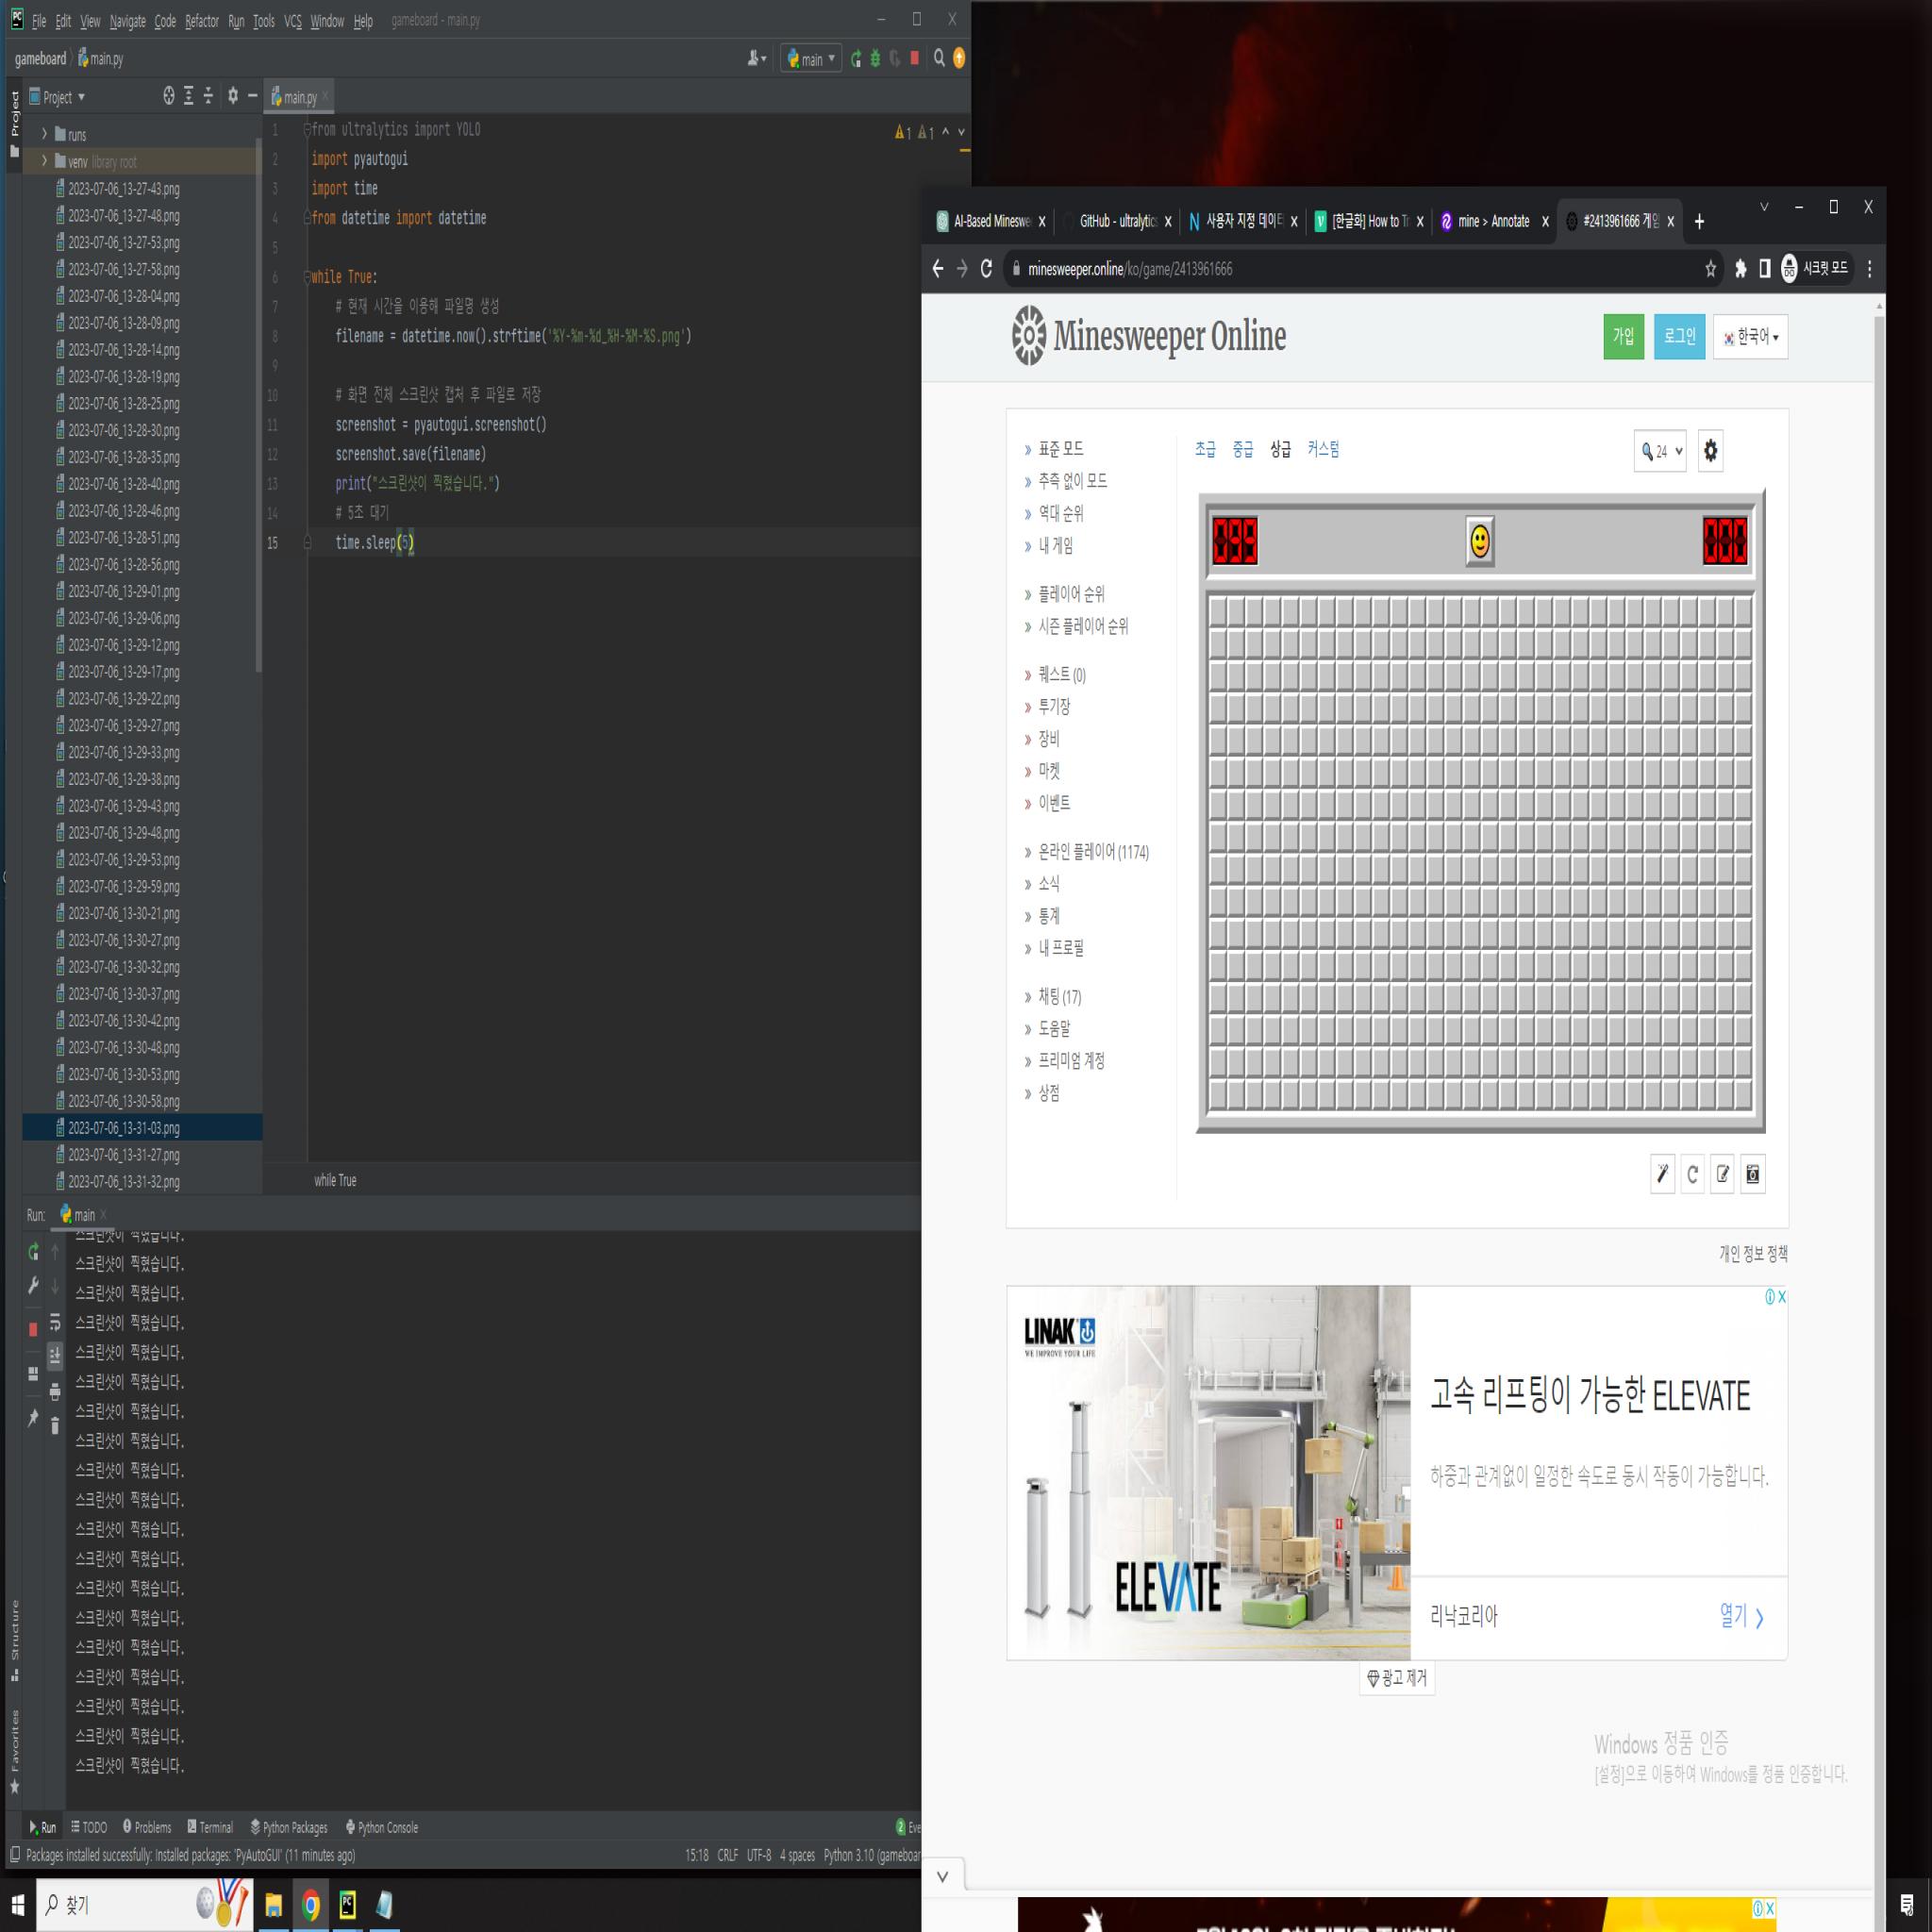Stop the running script in top toolbar

914,58
